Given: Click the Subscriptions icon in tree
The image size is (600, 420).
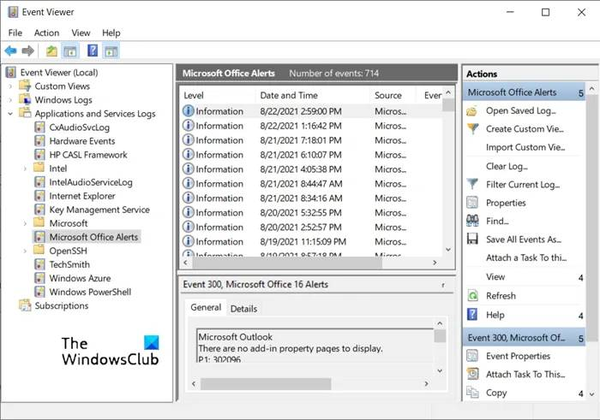Looking at the screenshot, I should pyautogui.click(x=25, y=305).
